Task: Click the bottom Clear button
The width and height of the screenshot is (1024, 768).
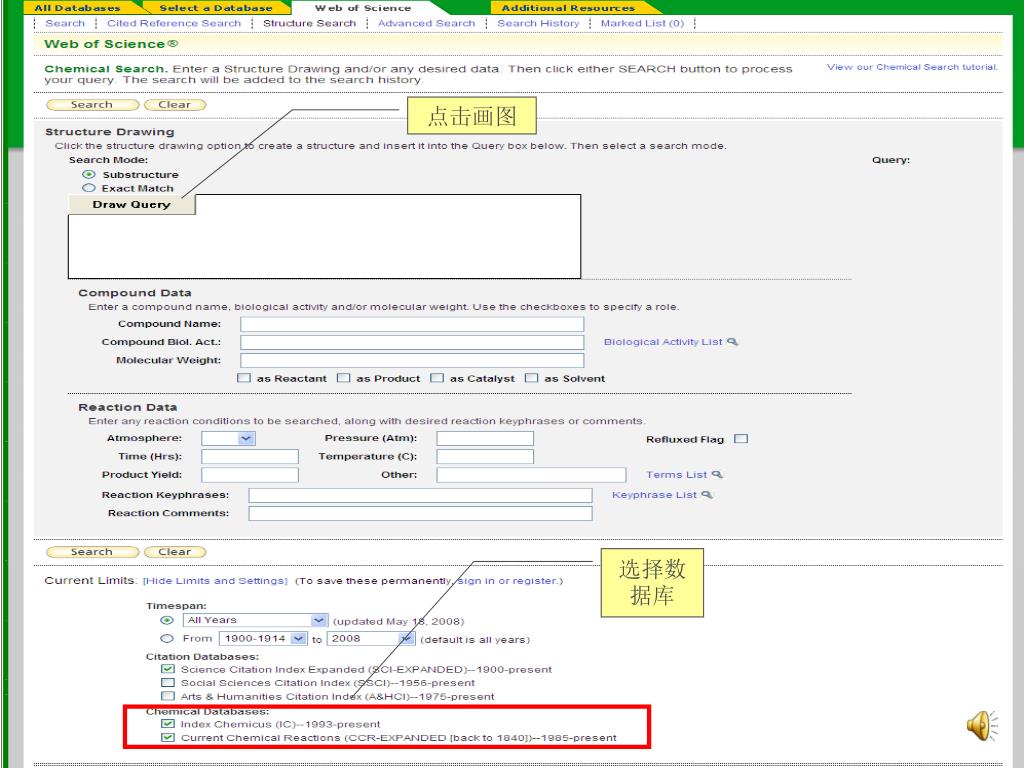Action: (174, 552)
